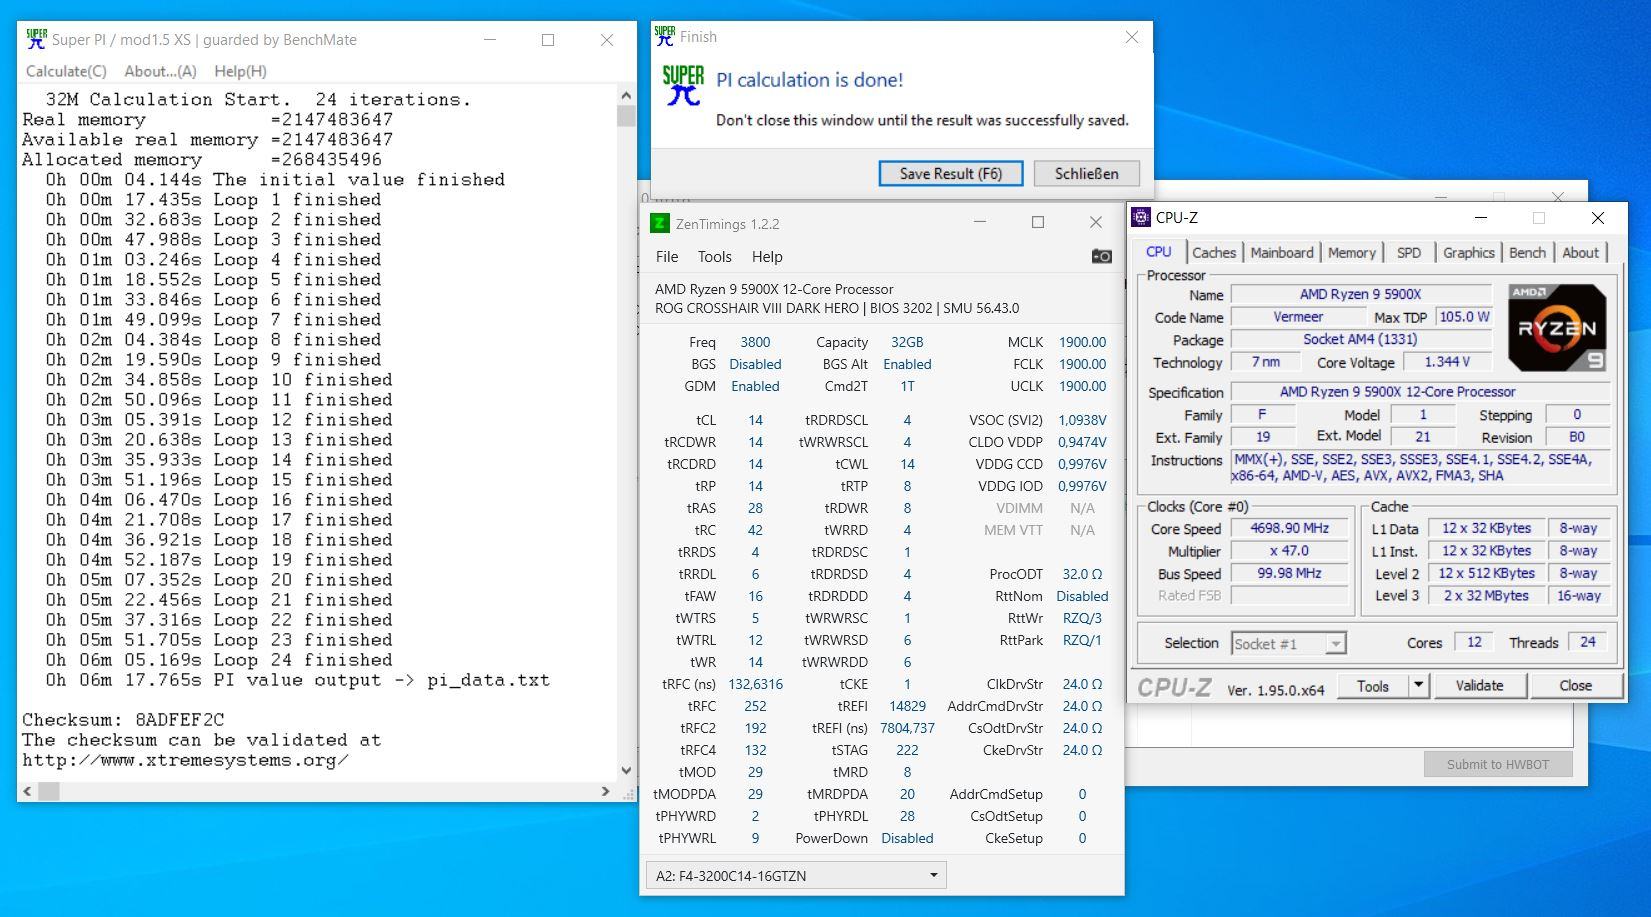The image size is (1651, 917).
Task: Click the VSOC (SVI2) voltage value
Action: (1082, 420)
